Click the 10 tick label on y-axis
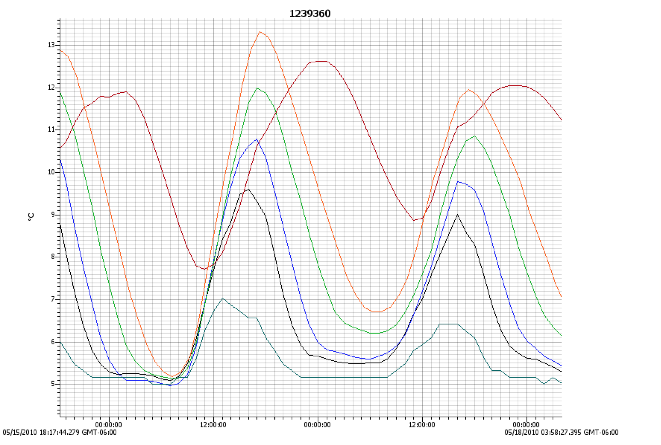This screenshot has height=445, width=661. point(48,172)
